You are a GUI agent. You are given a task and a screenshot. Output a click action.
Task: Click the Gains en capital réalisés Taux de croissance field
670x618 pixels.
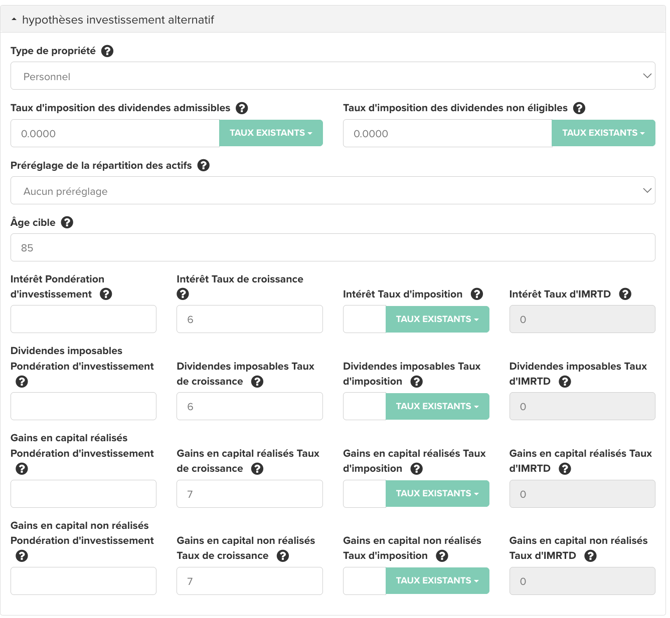tap(250, 494)
